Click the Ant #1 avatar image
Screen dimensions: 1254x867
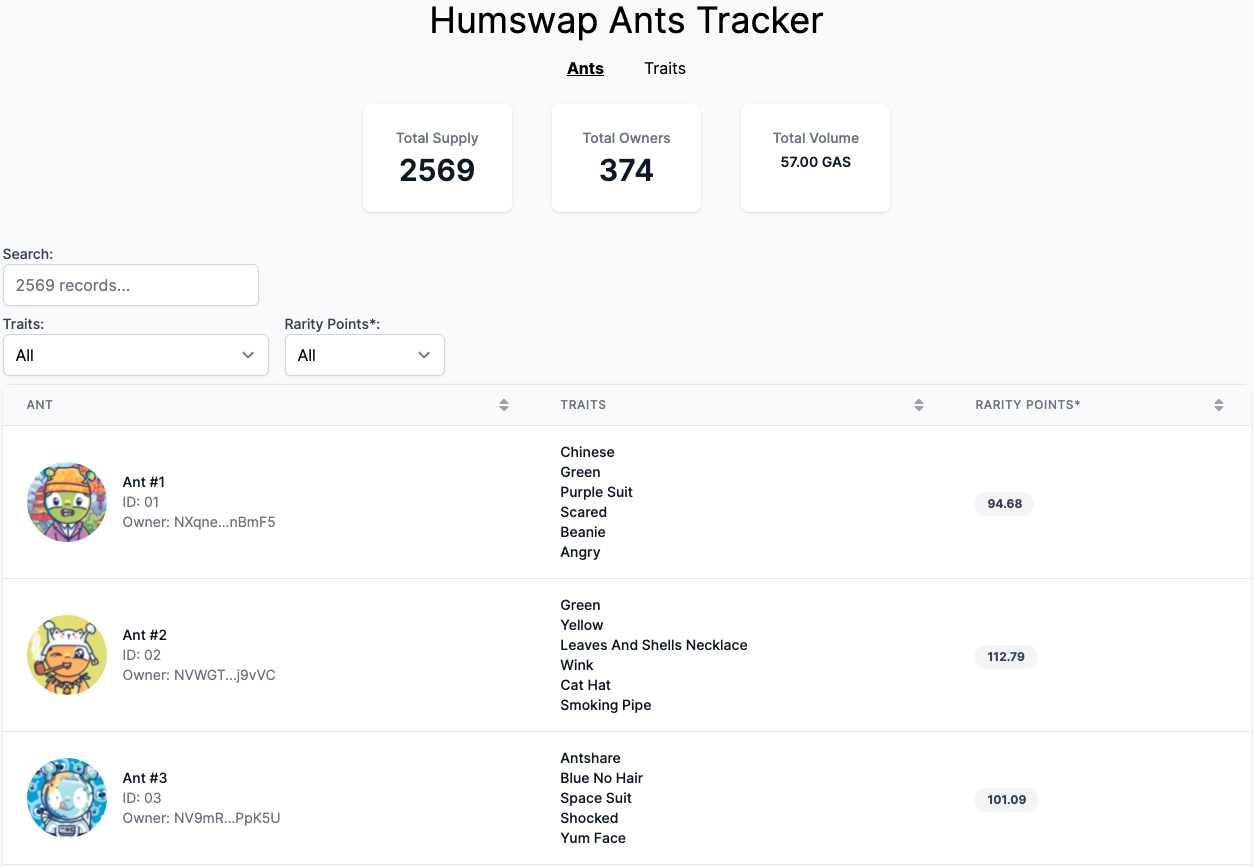tap(67, 502)
